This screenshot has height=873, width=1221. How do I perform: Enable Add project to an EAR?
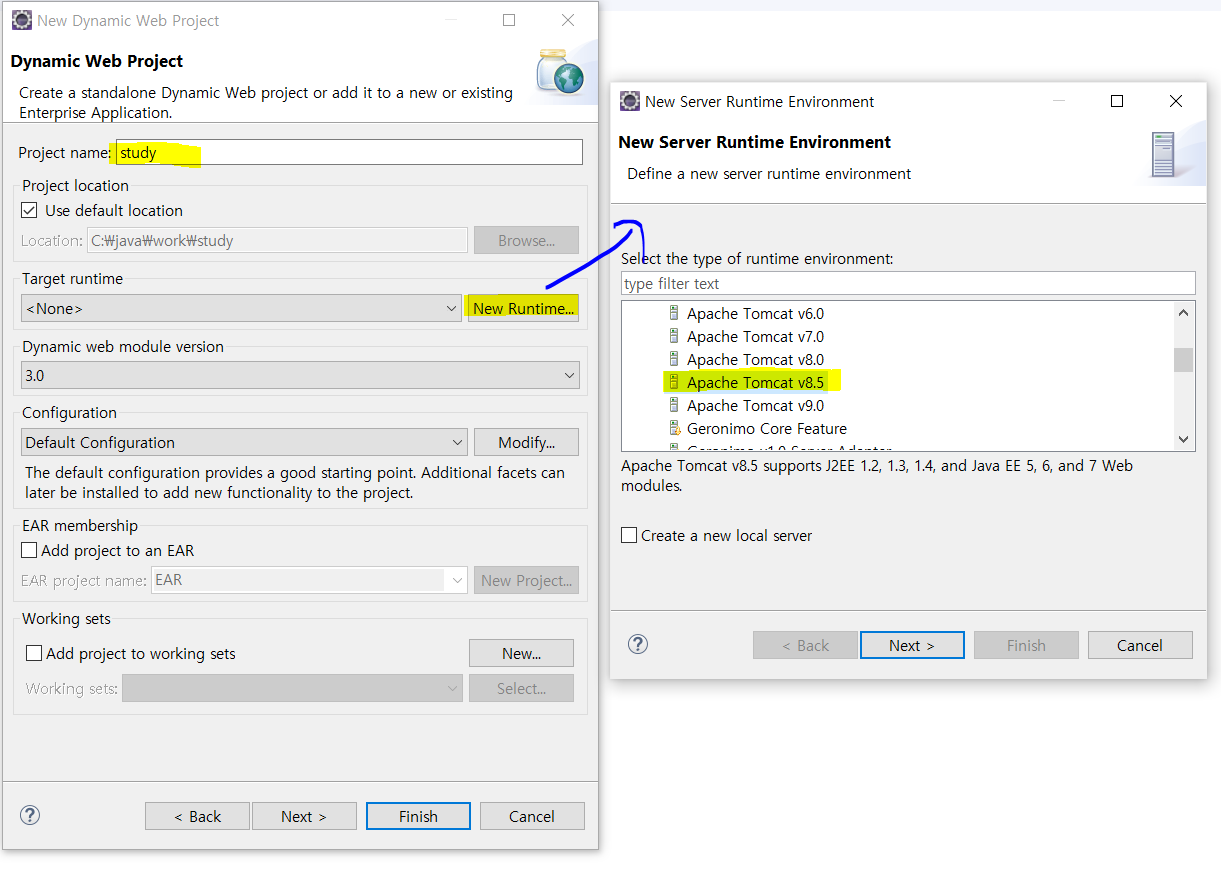click(29, 550)
